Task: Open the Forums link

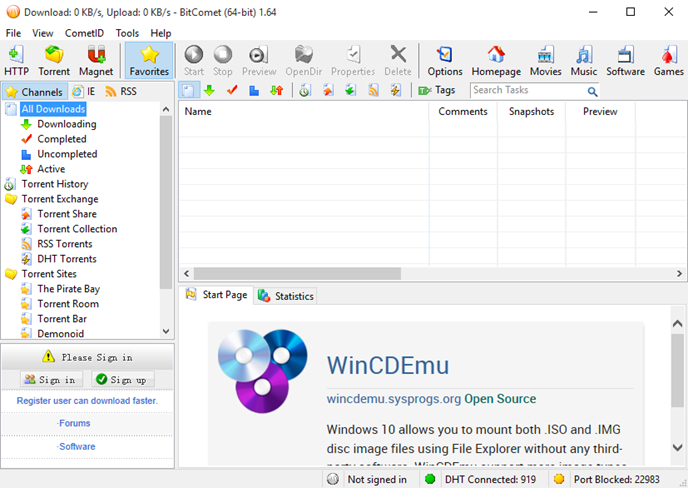Action: 74,423
